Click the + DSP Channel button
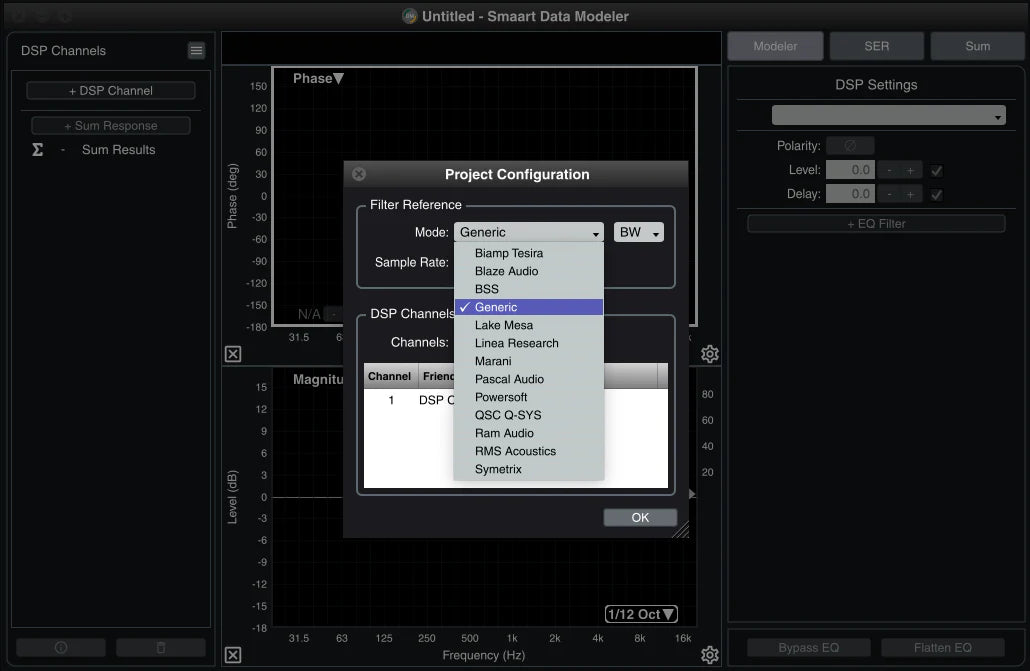The width and height of the screenshot is (1030, 671). click(111, 91)
